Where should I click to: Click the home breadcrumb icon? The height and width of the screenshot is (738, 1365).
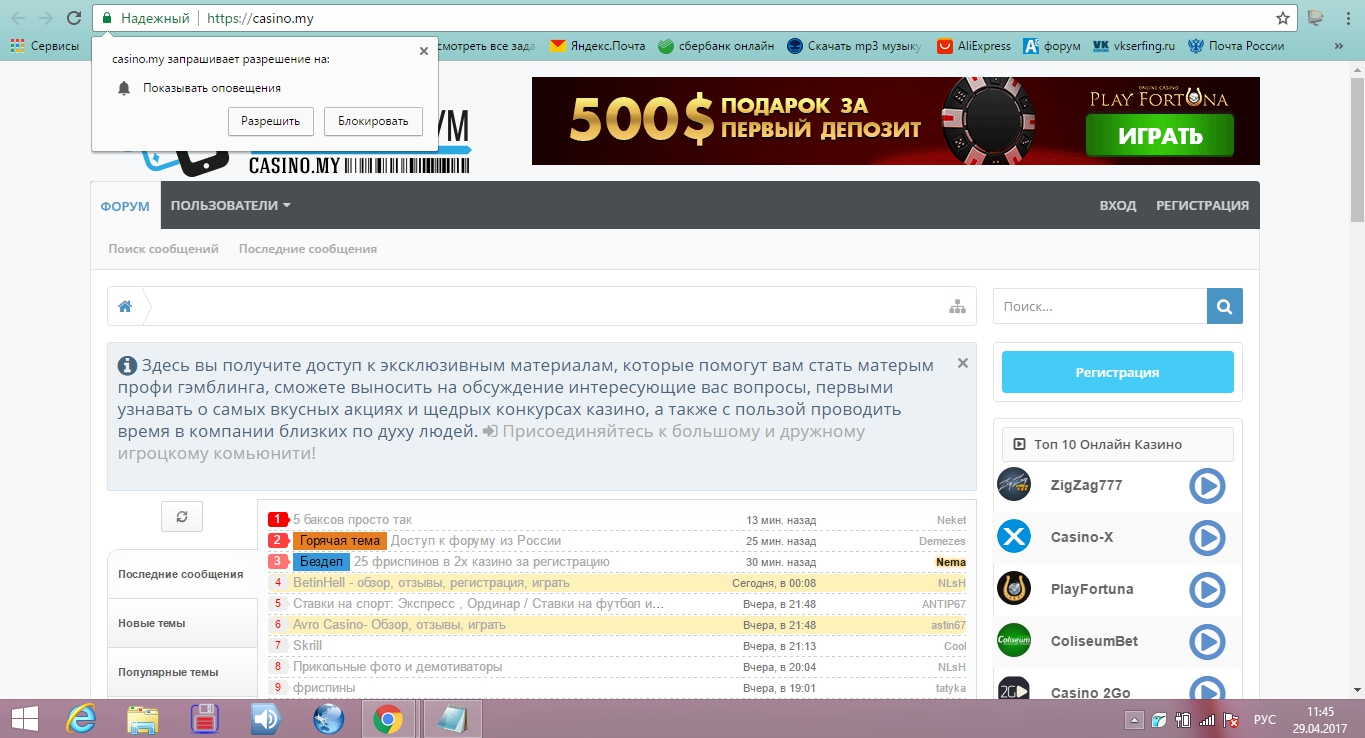click(x=125, y=307)
